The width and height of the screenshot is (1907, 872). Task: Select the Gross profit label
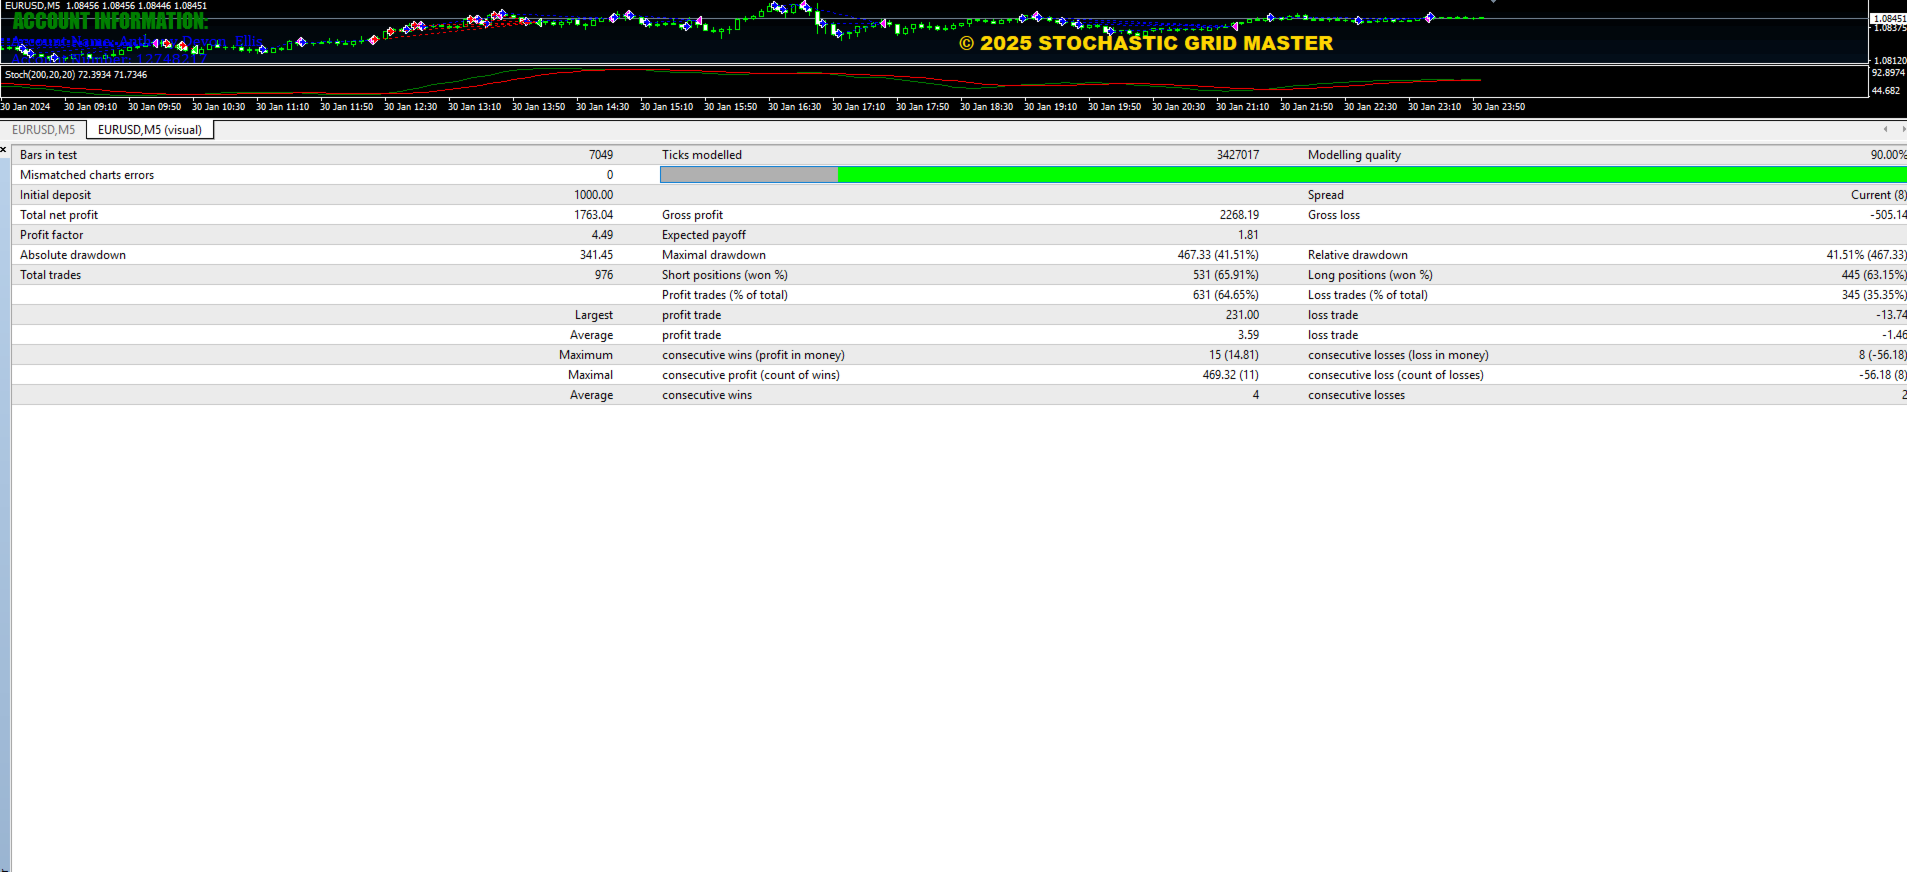(x=692, y=215)
